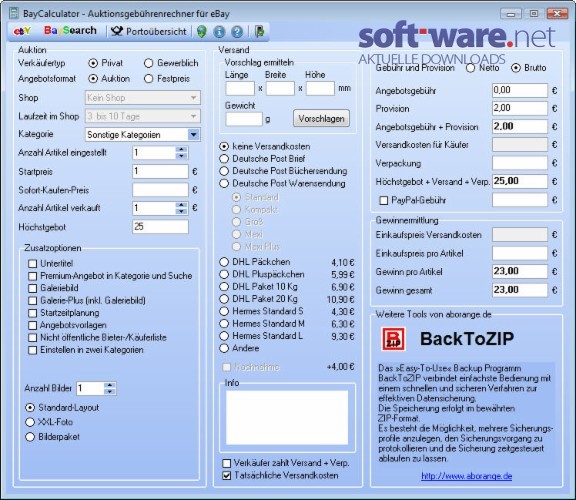Increase Anzahl Artikel verkauft with up arrow
This screenshot has width=576, height=500.
[x=181, y=205]
